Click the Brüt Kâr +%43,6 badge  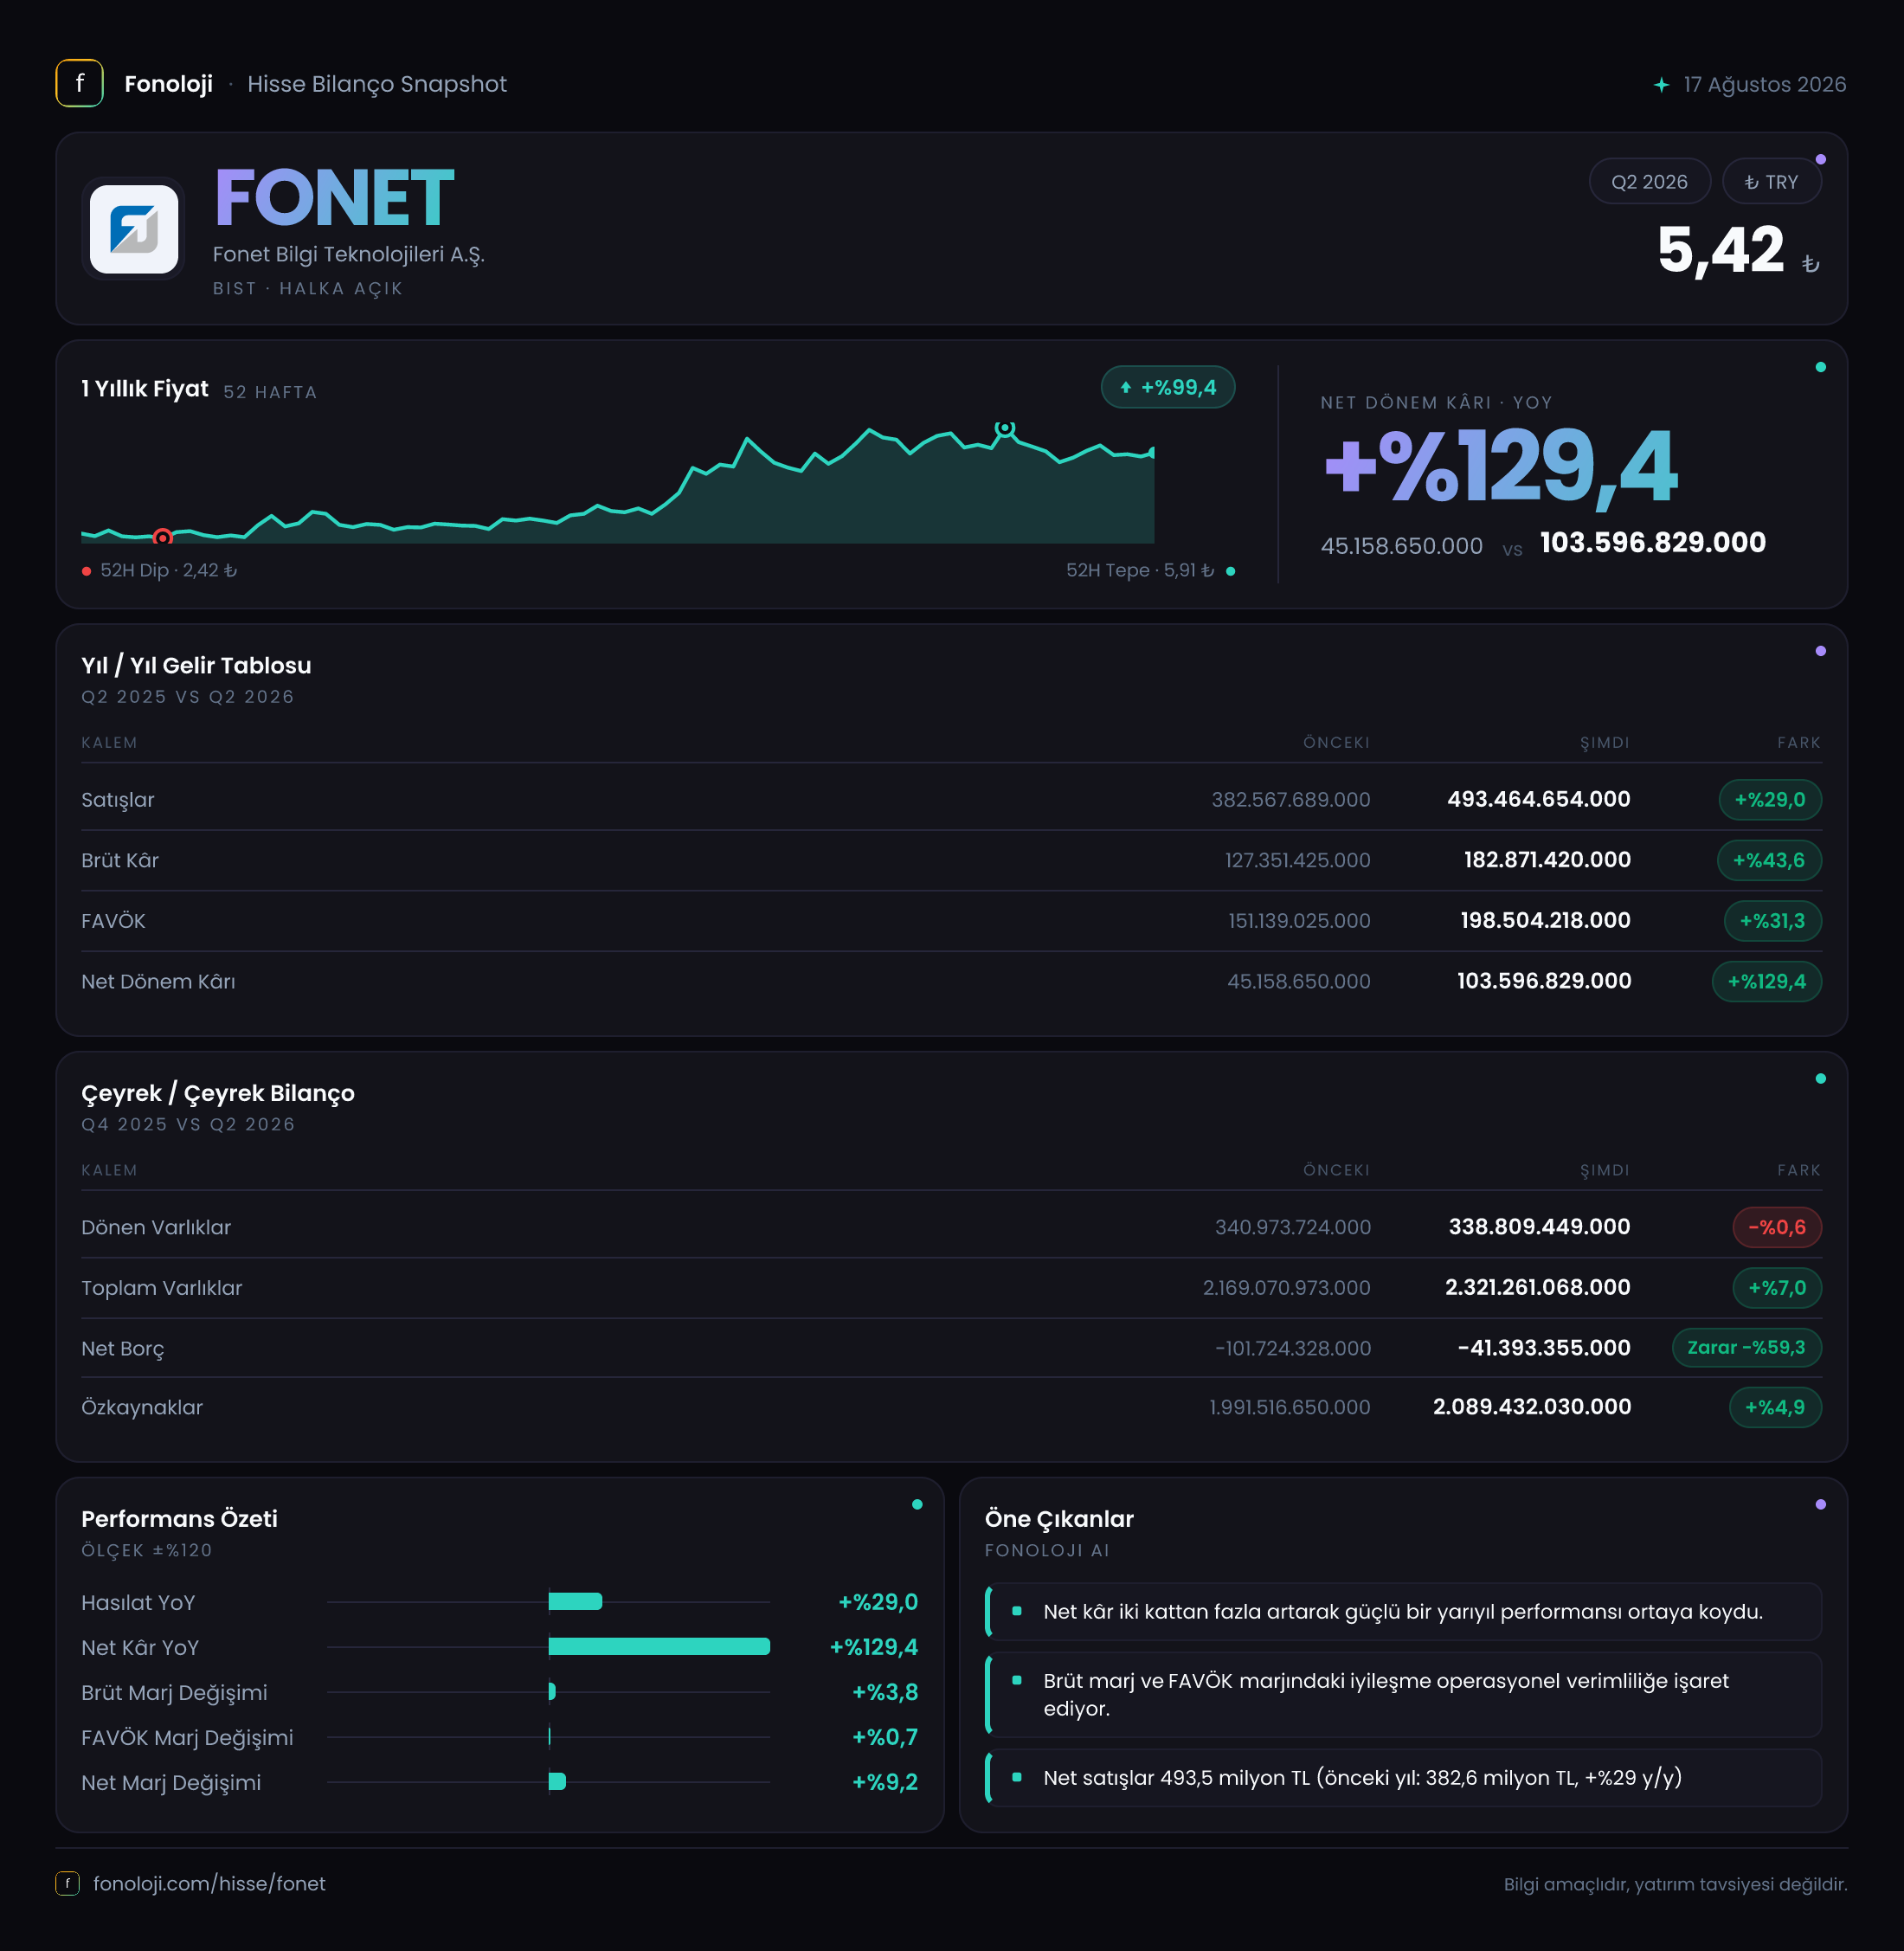1768,860
